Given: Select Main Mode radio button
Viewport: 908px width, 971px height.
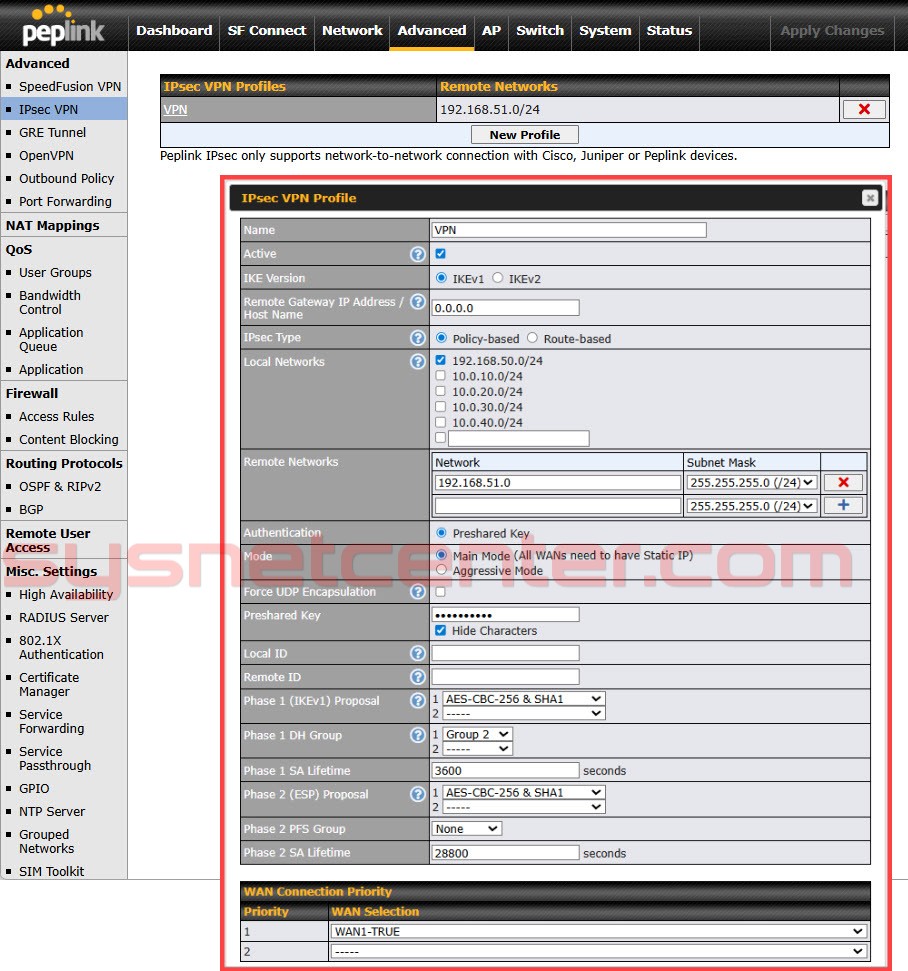Looking at the screenshot, I should pyautogui.click(x=441, y=555).
